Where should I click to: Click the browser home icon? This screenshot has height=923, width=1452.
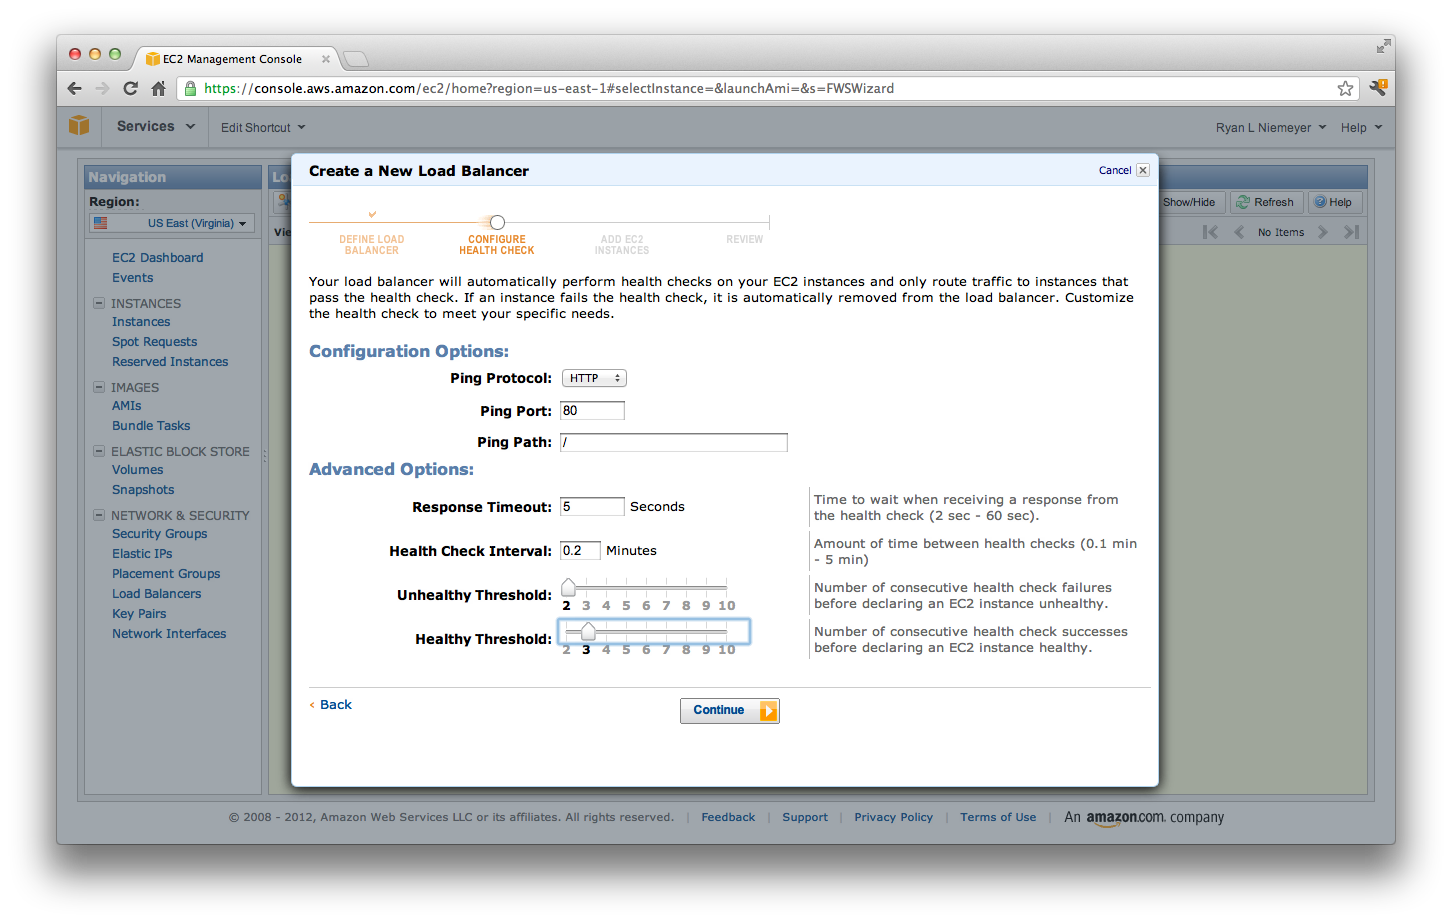(158, 88)
